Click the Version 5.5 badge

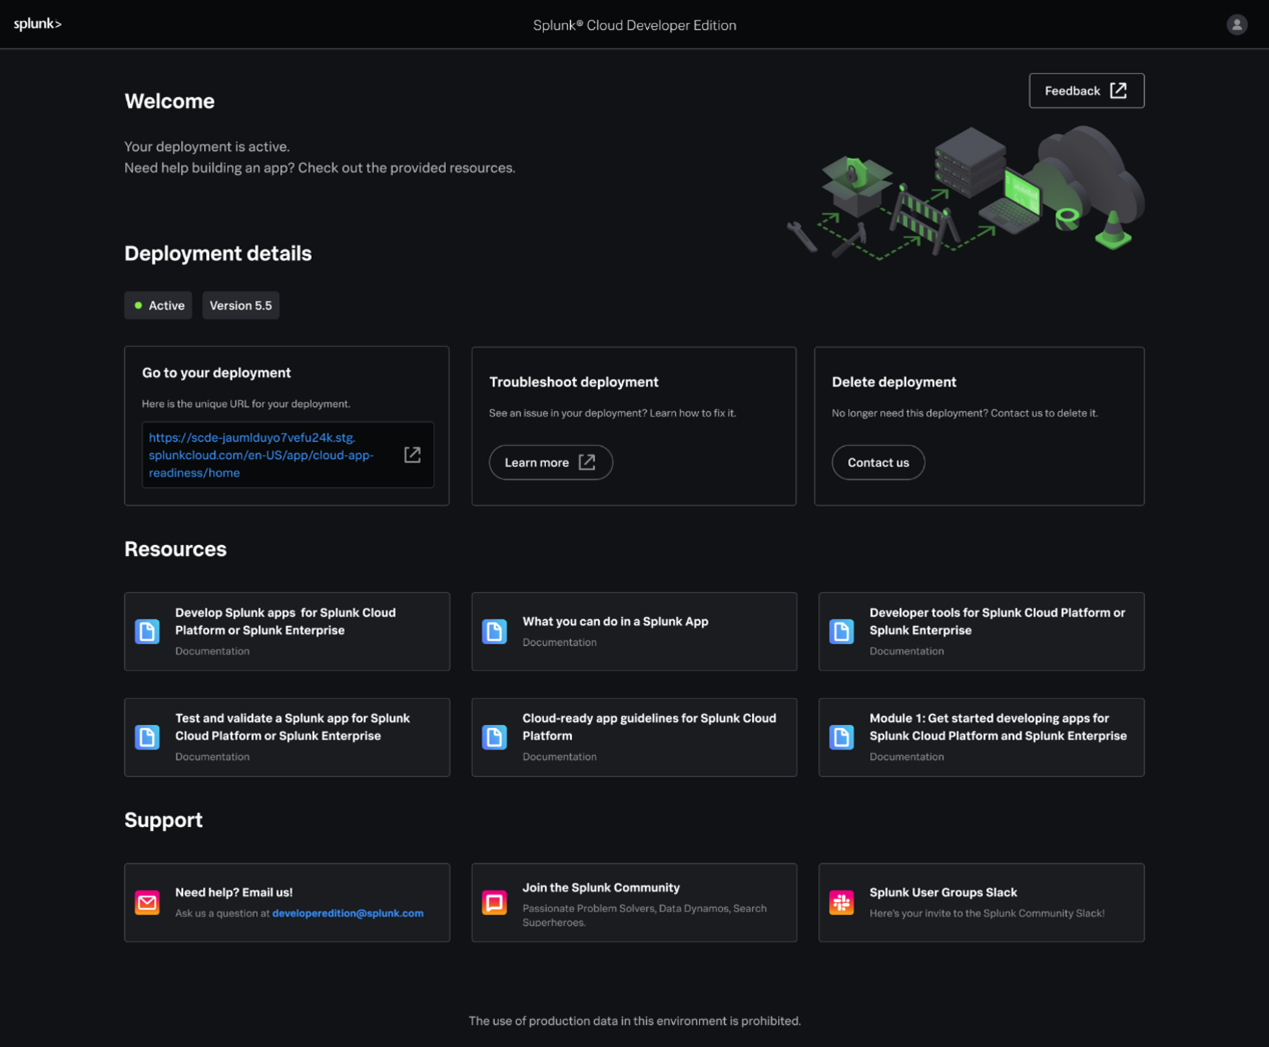[240, 305]
